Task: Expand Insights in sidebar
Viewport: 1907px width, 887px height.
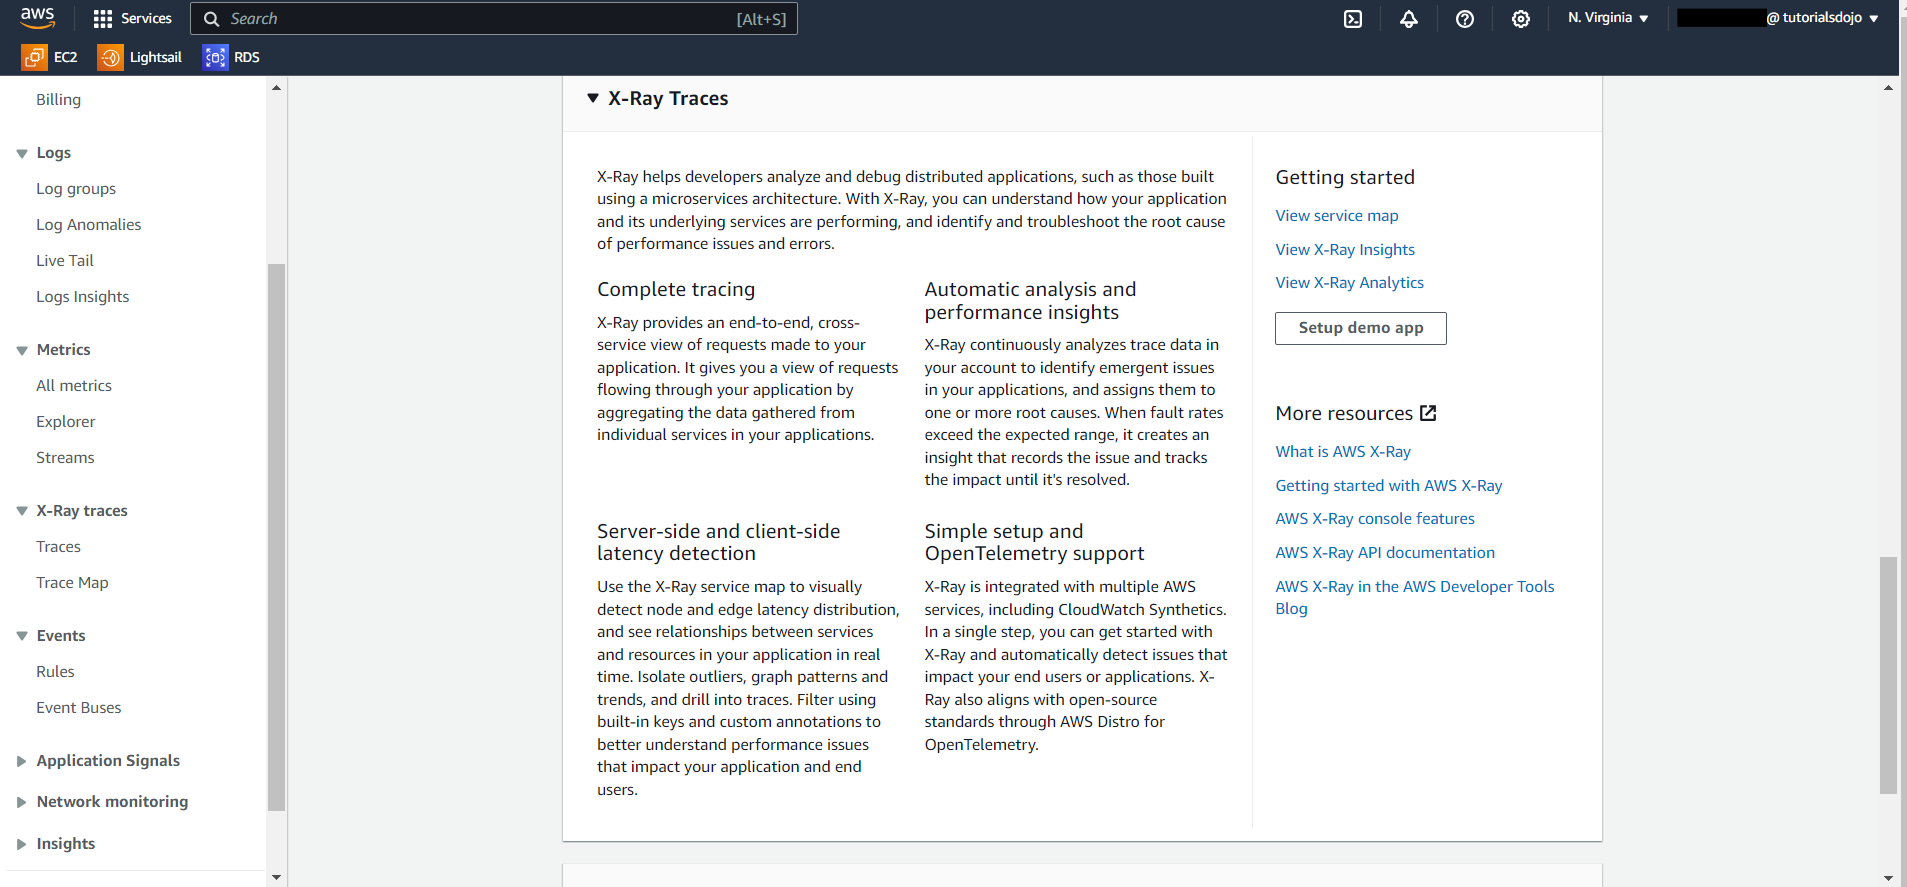Action: pos(22,844)
